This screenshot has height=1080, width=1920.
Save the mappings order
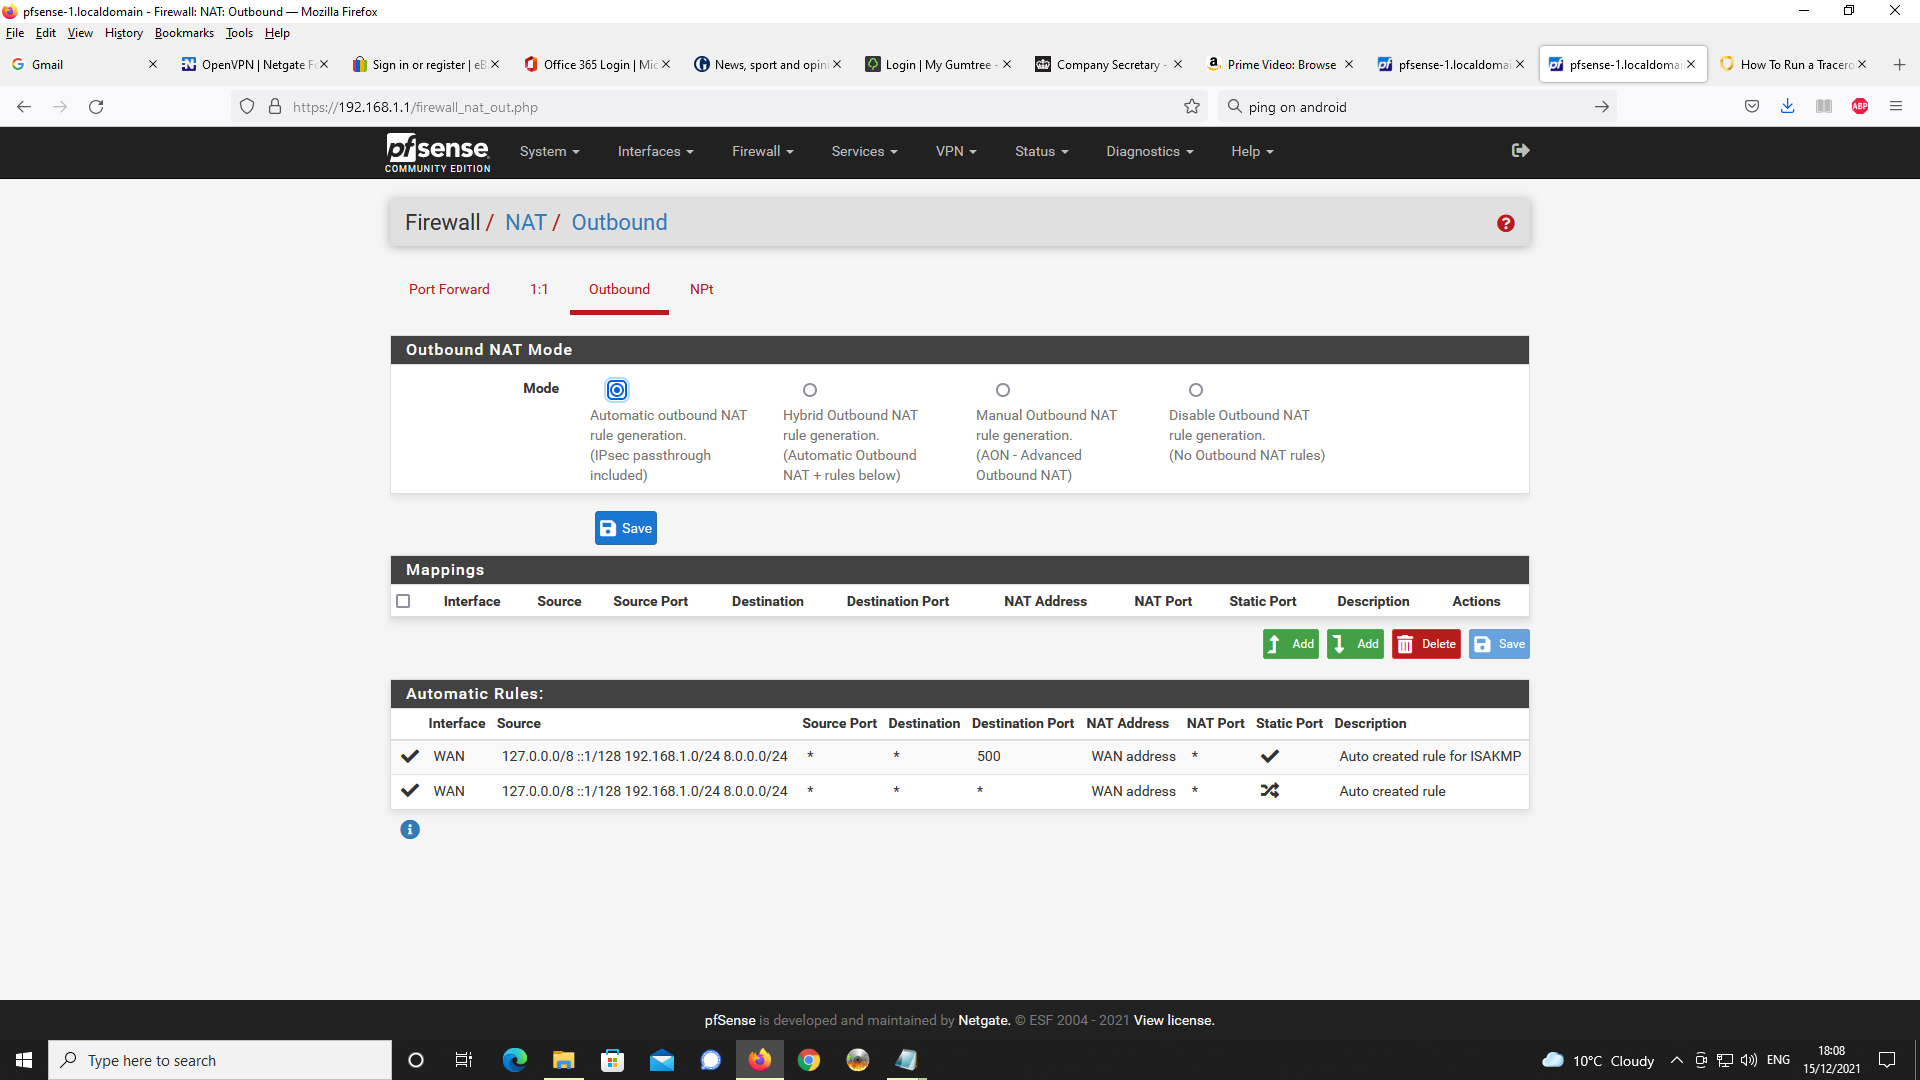1499,644
